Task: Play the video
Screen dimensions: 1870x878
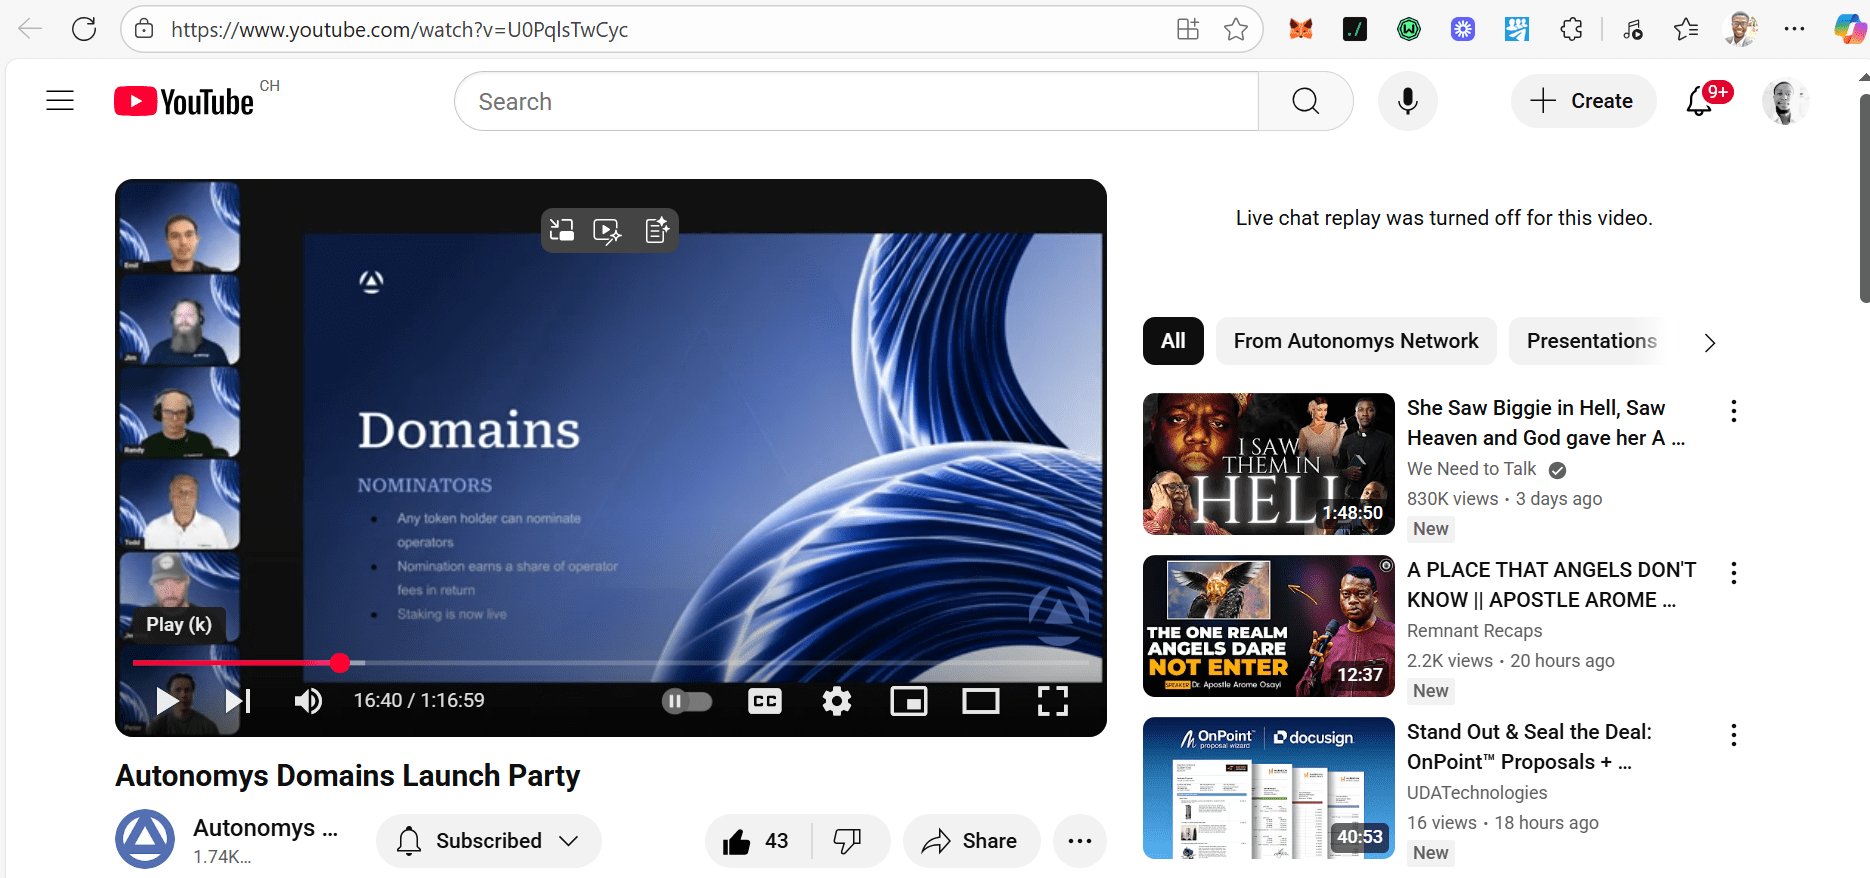Action: 168,700
